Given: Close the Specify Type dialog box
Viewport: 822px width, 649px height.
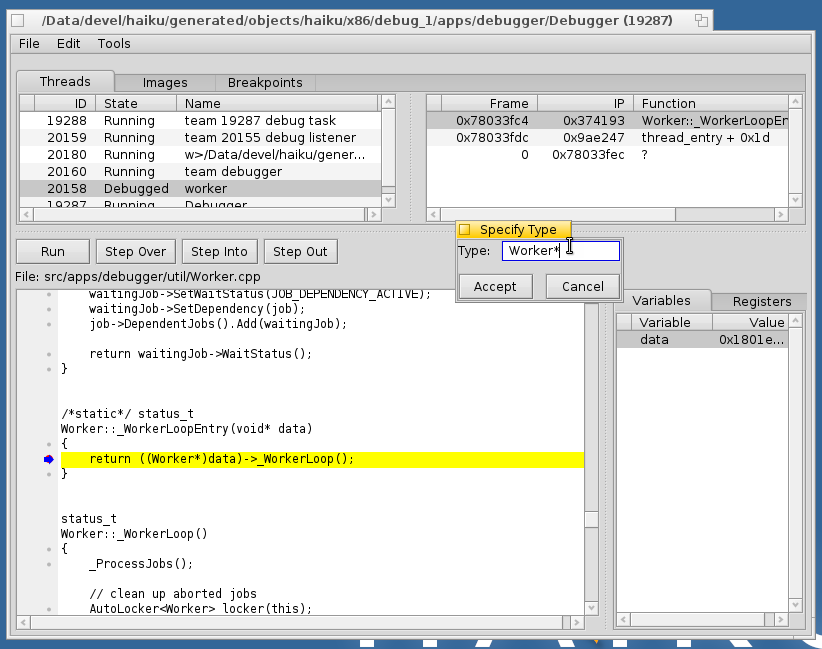Looking at the screenshot, I should (464, 230).
